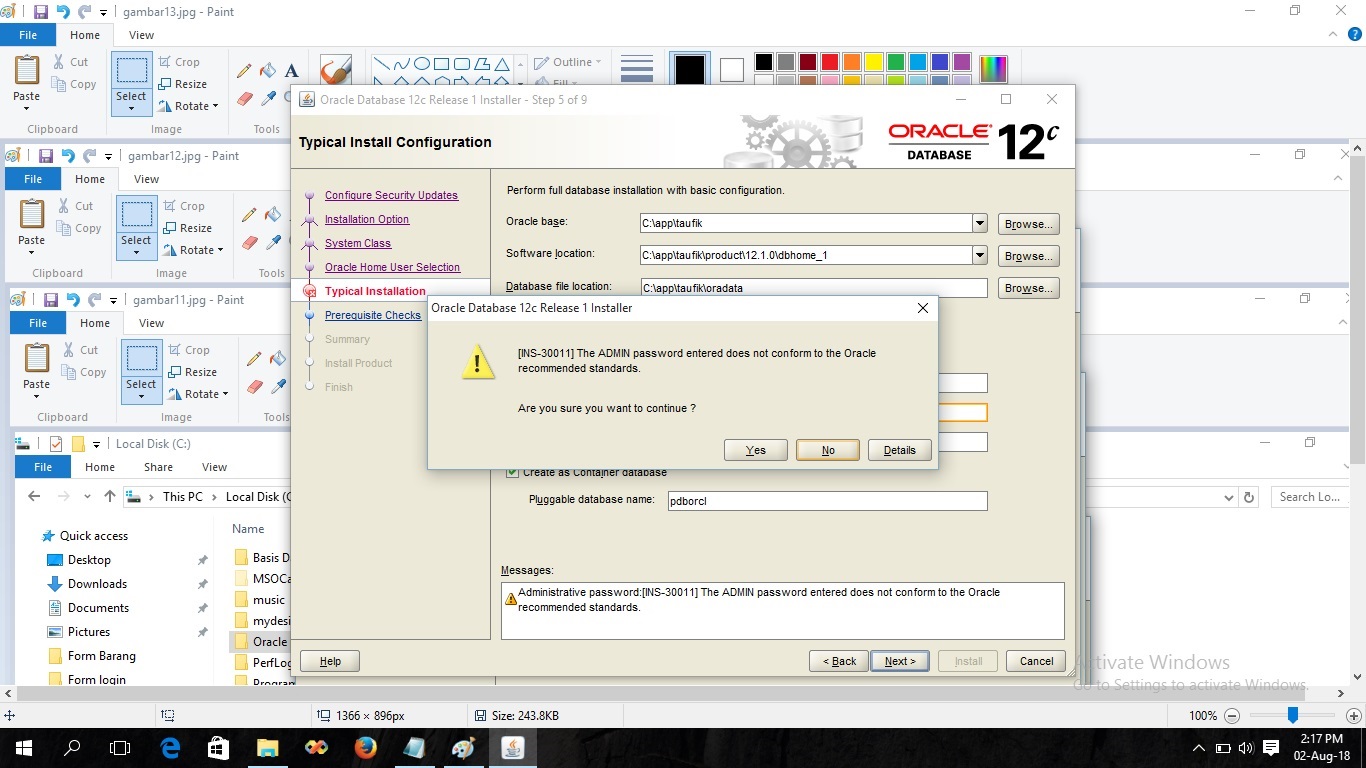Select the Eraser tool in gambar12 Paint
The image size is (1366, 768).
249,243
